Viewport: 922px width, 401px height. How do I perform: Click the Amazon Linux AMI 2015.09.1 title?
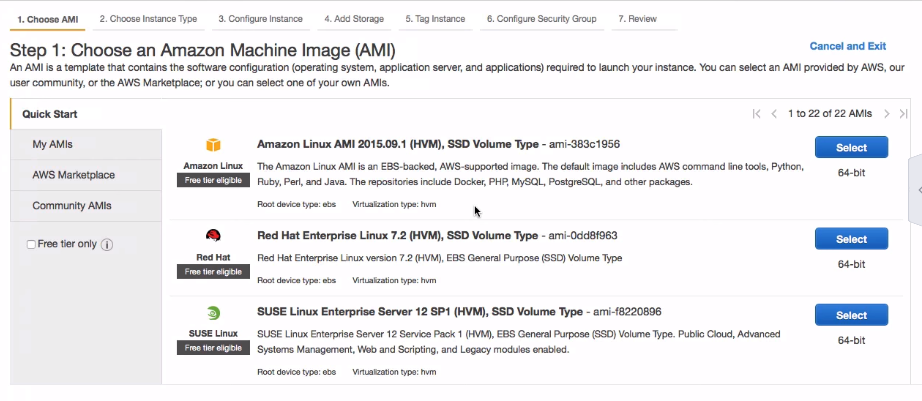397,144
